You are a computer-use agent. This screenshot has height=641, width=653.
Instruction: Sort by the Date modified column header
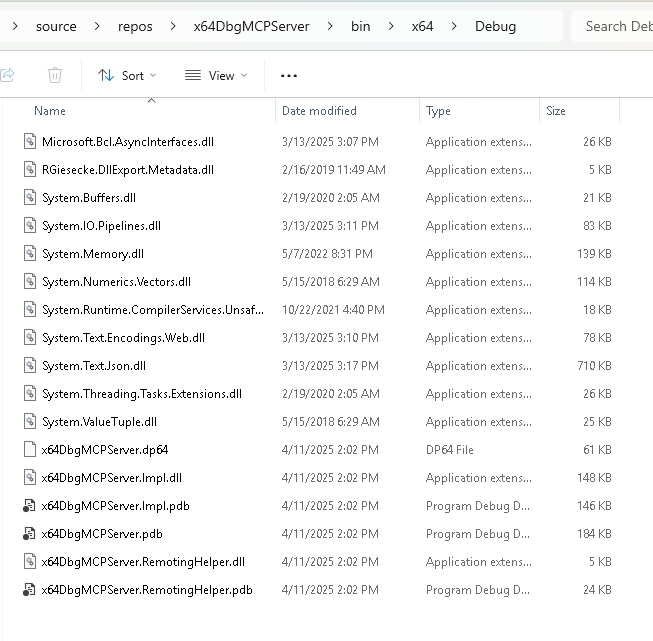pyautogui.click(x=319, y=111)
